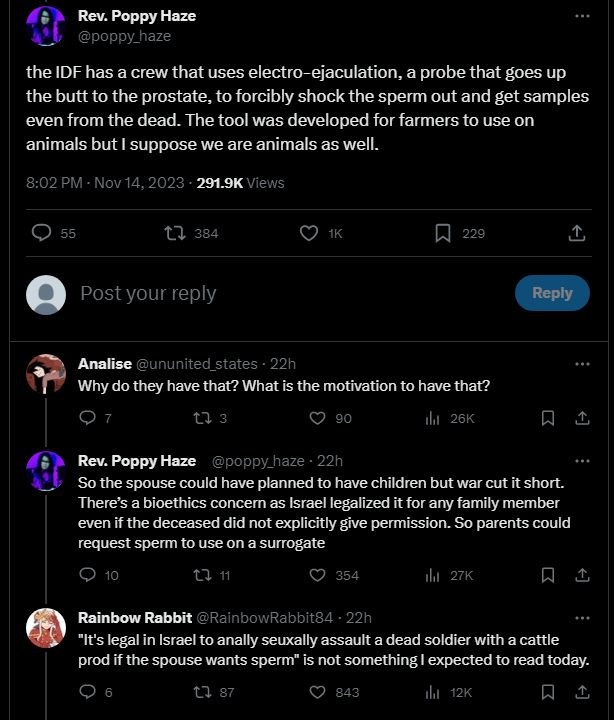Like Analise's reply with 90 likes
This screenshot has width=614, height=720.
[318, 418]
